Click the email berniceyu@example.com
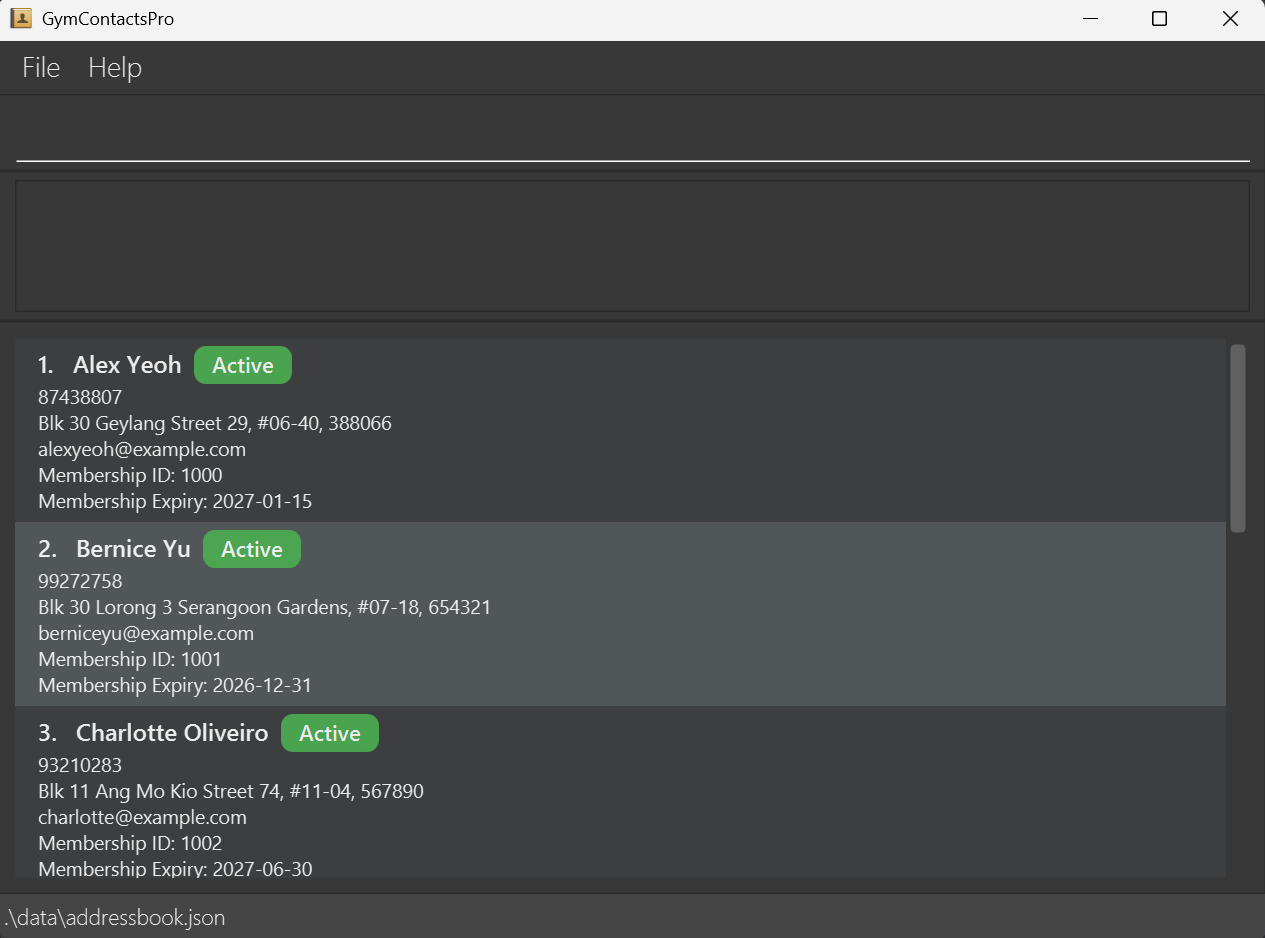This screenshot has height=938, width=1265. pos(146,633)
